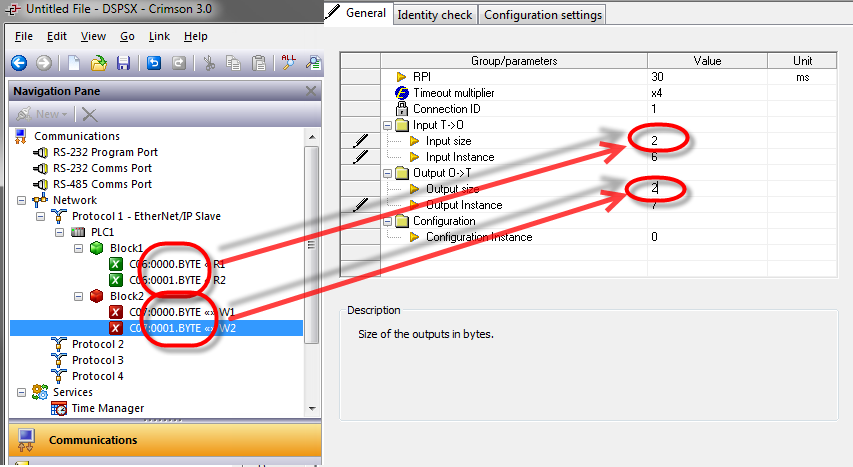Collapse Protocol 1 - EtherNet/IP Slave node
Viewport: 853px width, 467px height.
[40, 217]
